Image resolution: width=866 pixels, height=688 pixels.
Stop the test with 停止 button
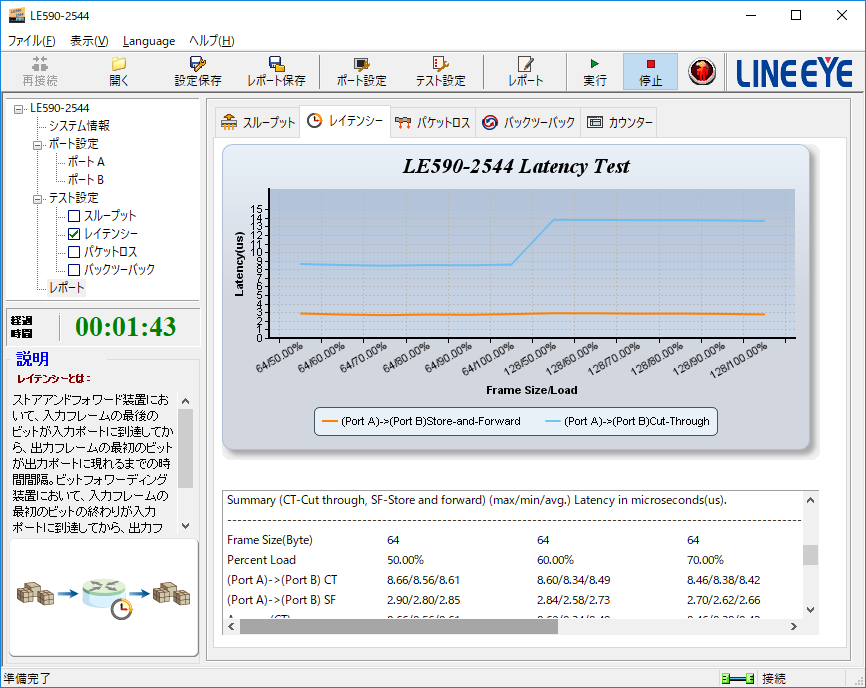651,72
